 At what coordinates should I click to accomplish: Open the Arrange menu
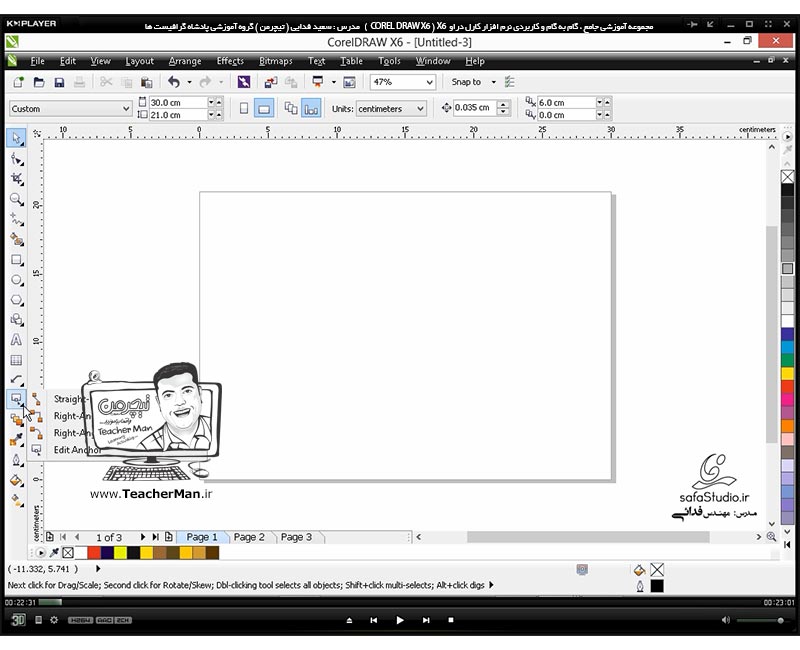pyautogui.click(x=185, y=61)
